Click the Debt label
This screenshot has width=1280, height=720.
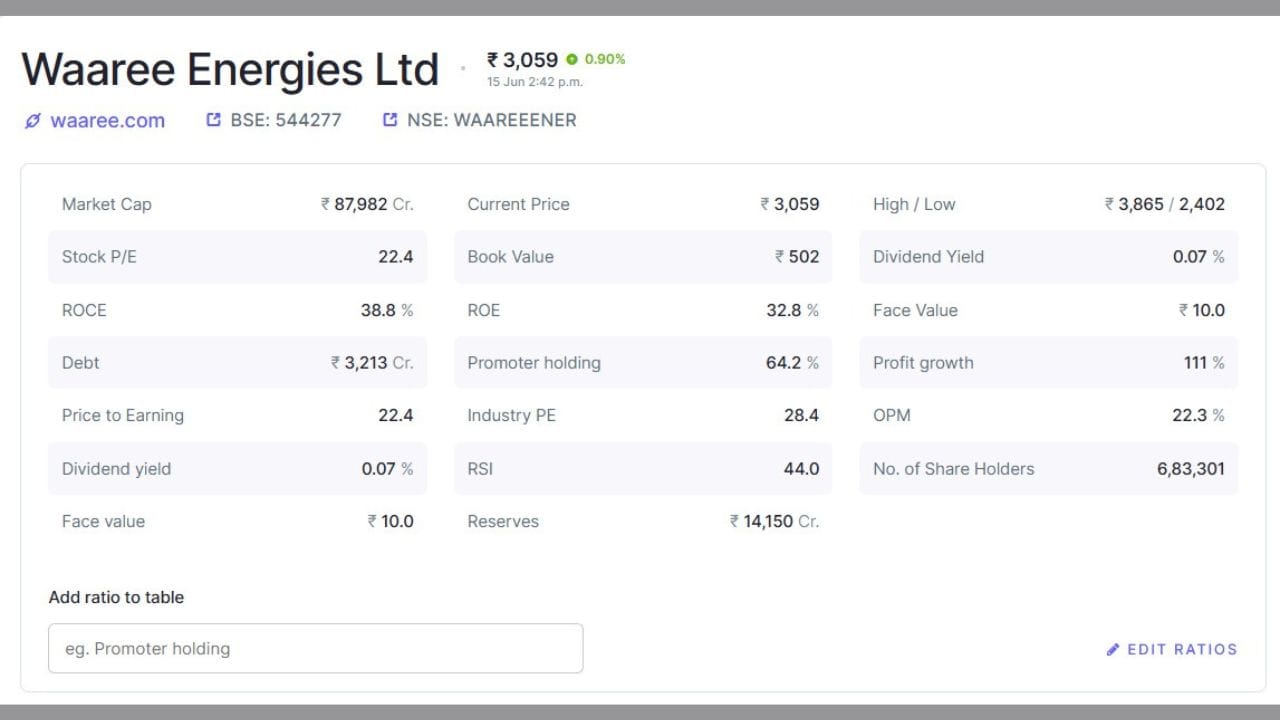(x=80, y=363)
